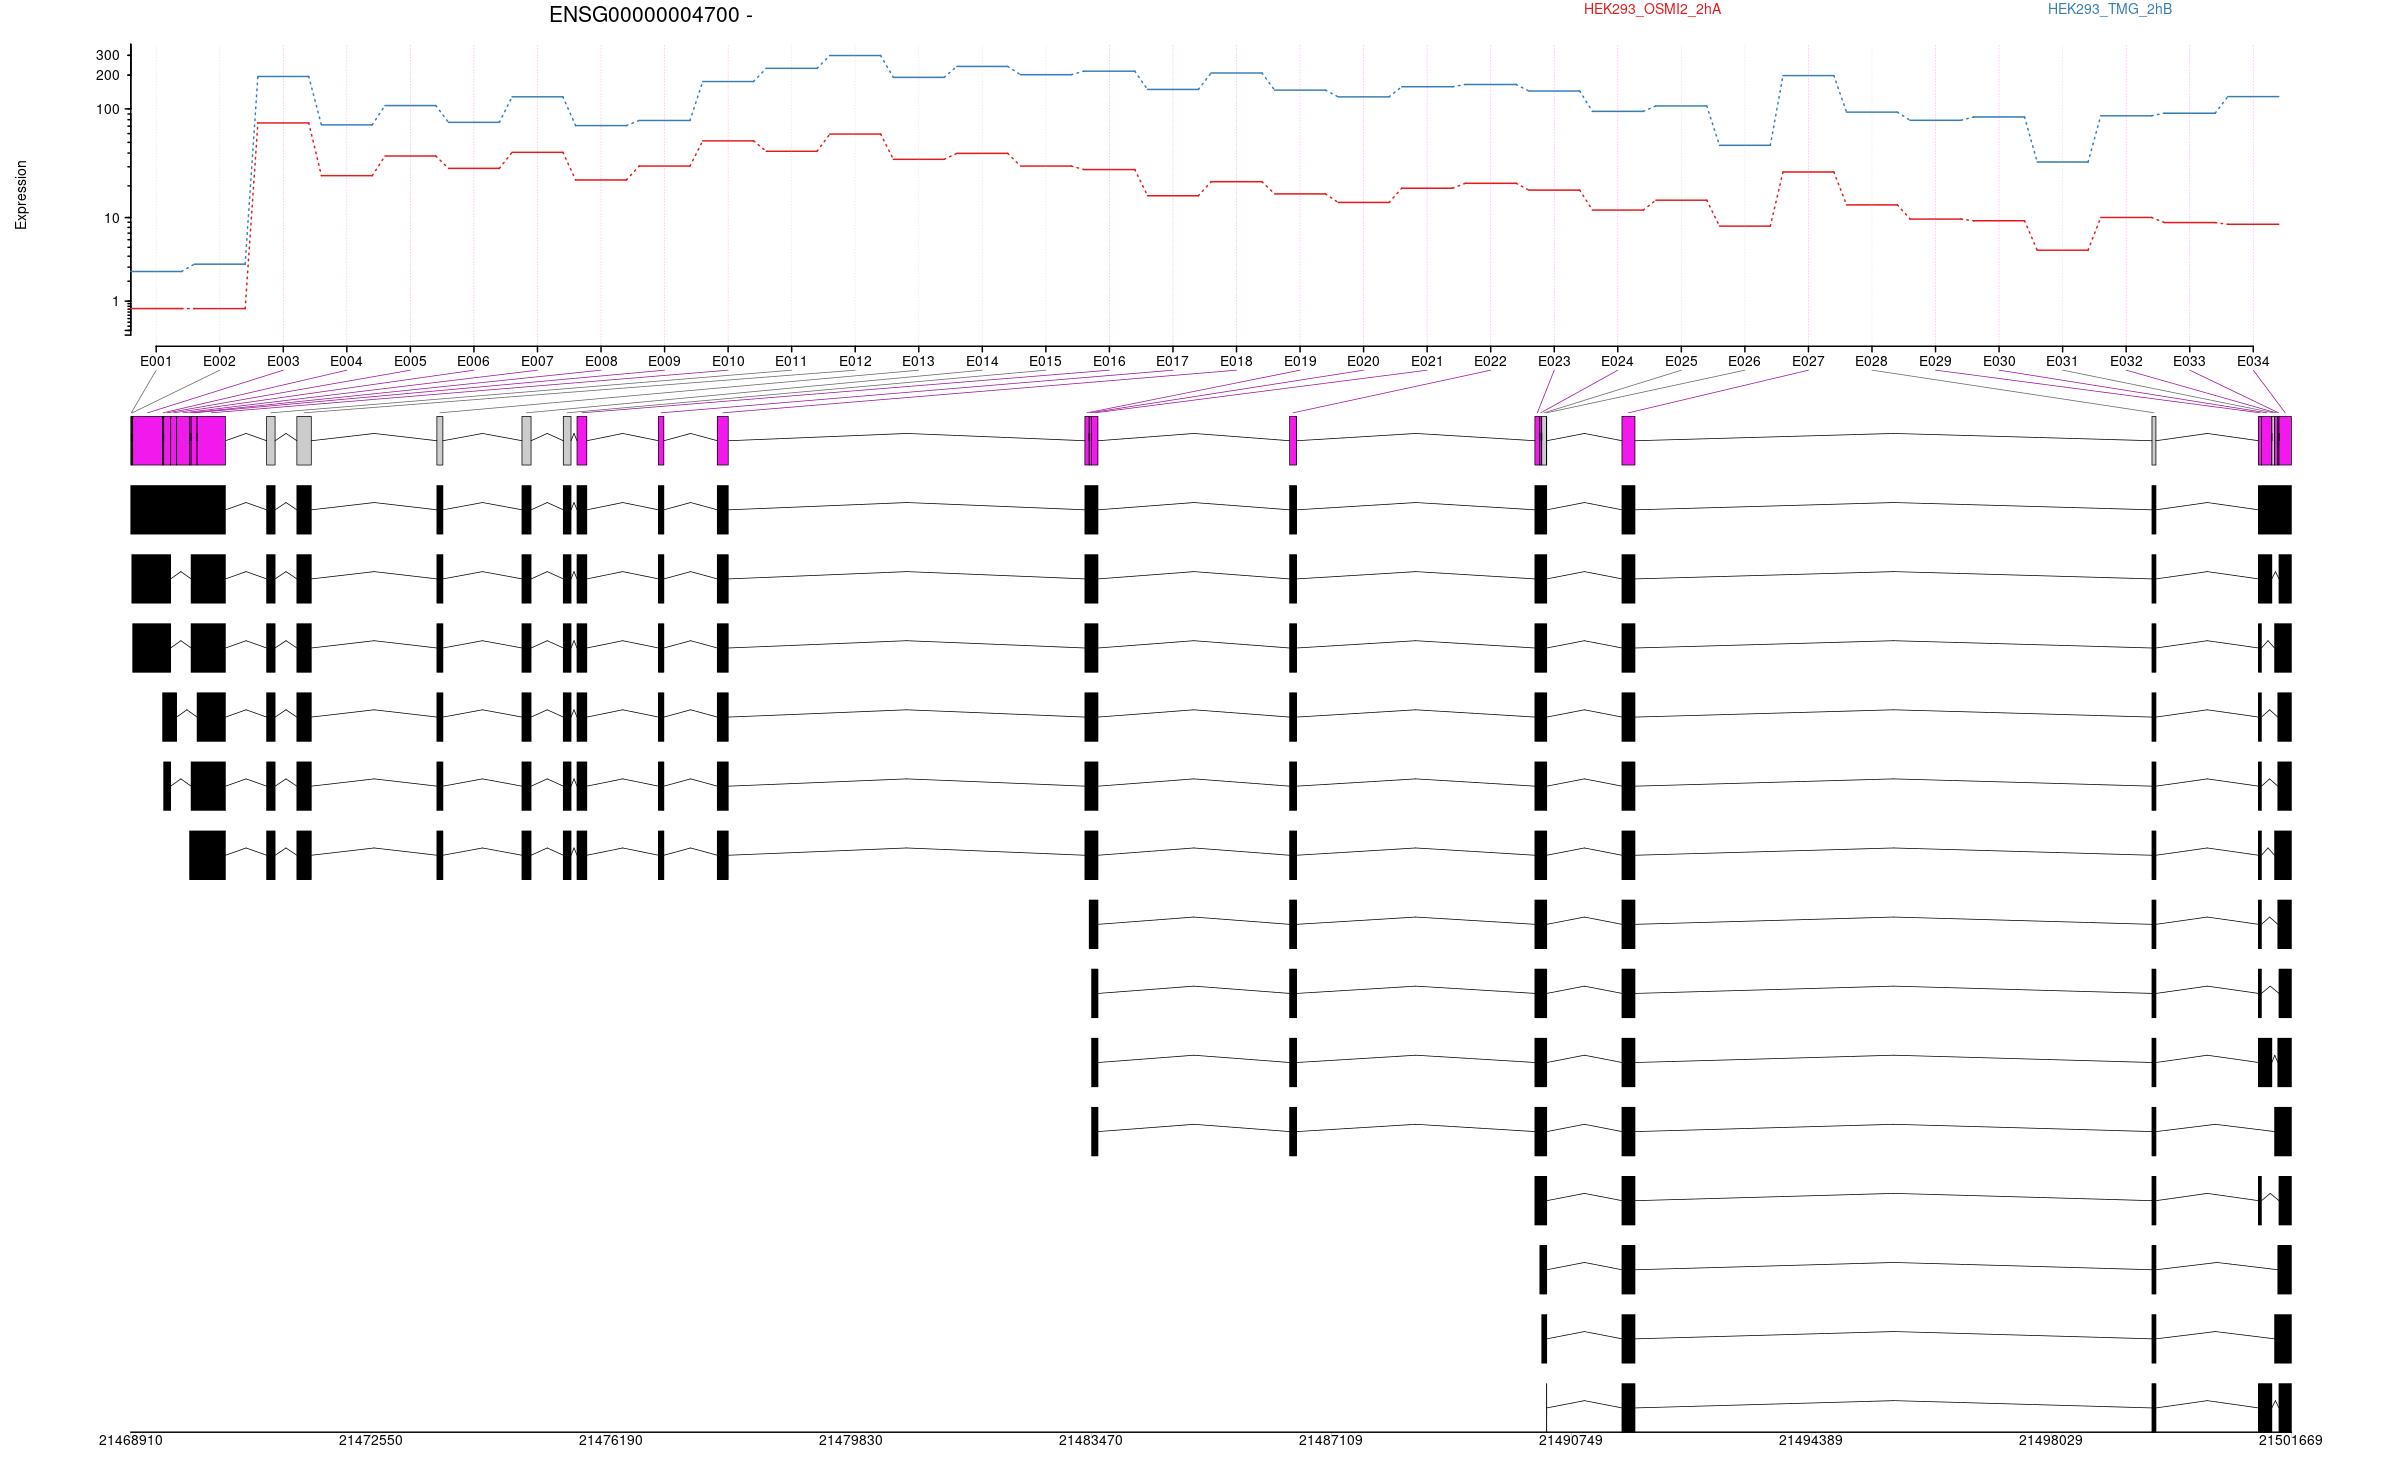Click exon bin label E006

click(473, 361)
